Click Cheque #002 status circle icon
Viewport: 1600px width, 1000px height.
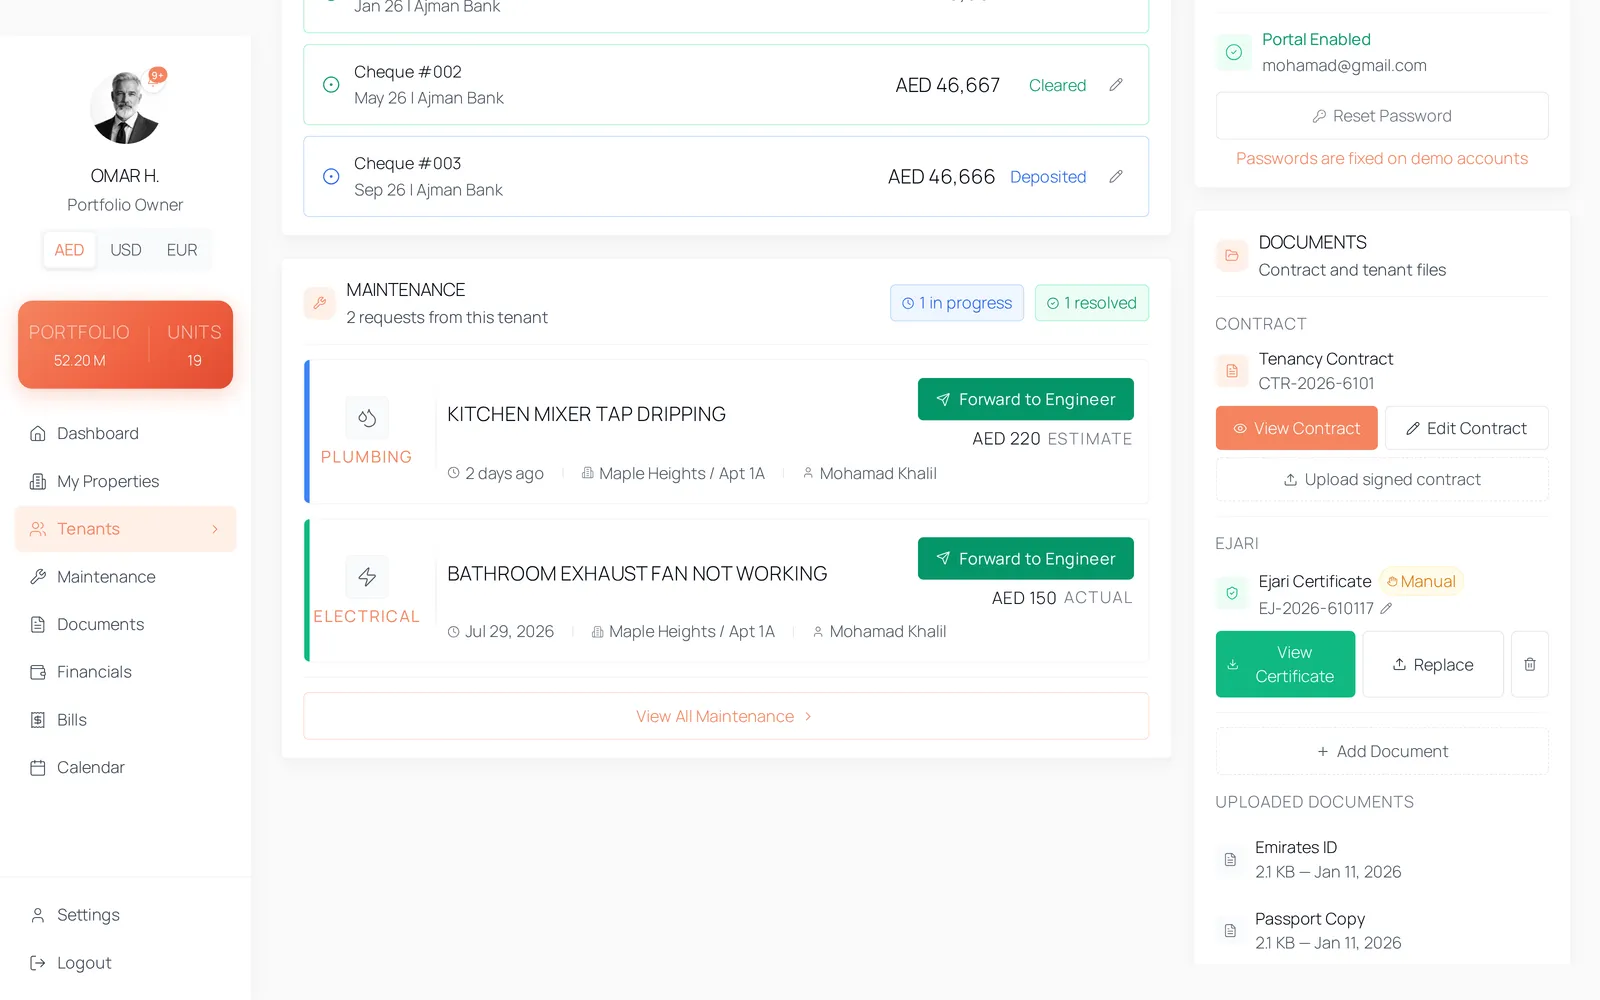coord(331,85)
